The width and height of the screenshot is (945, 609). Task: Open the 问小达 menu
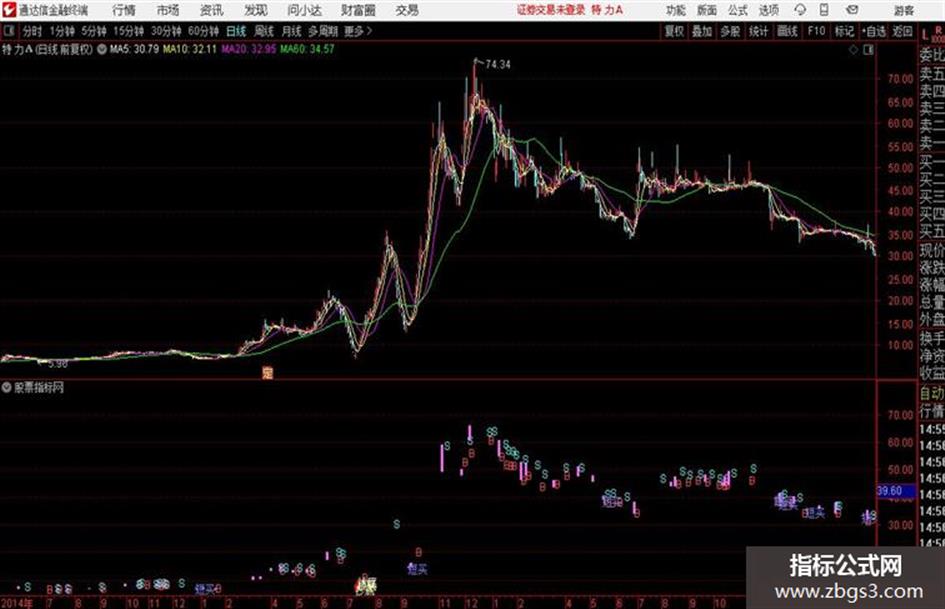point(304,10)
